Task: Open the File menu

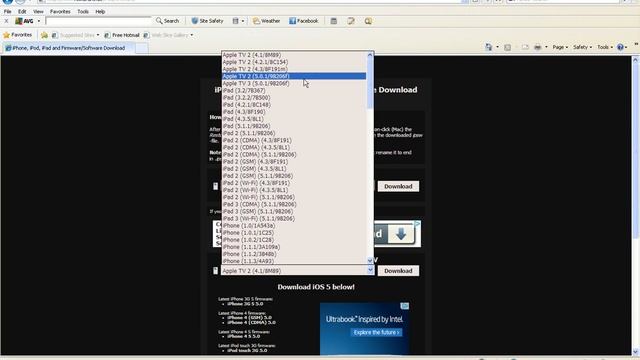Action: [x=7, y=11]
